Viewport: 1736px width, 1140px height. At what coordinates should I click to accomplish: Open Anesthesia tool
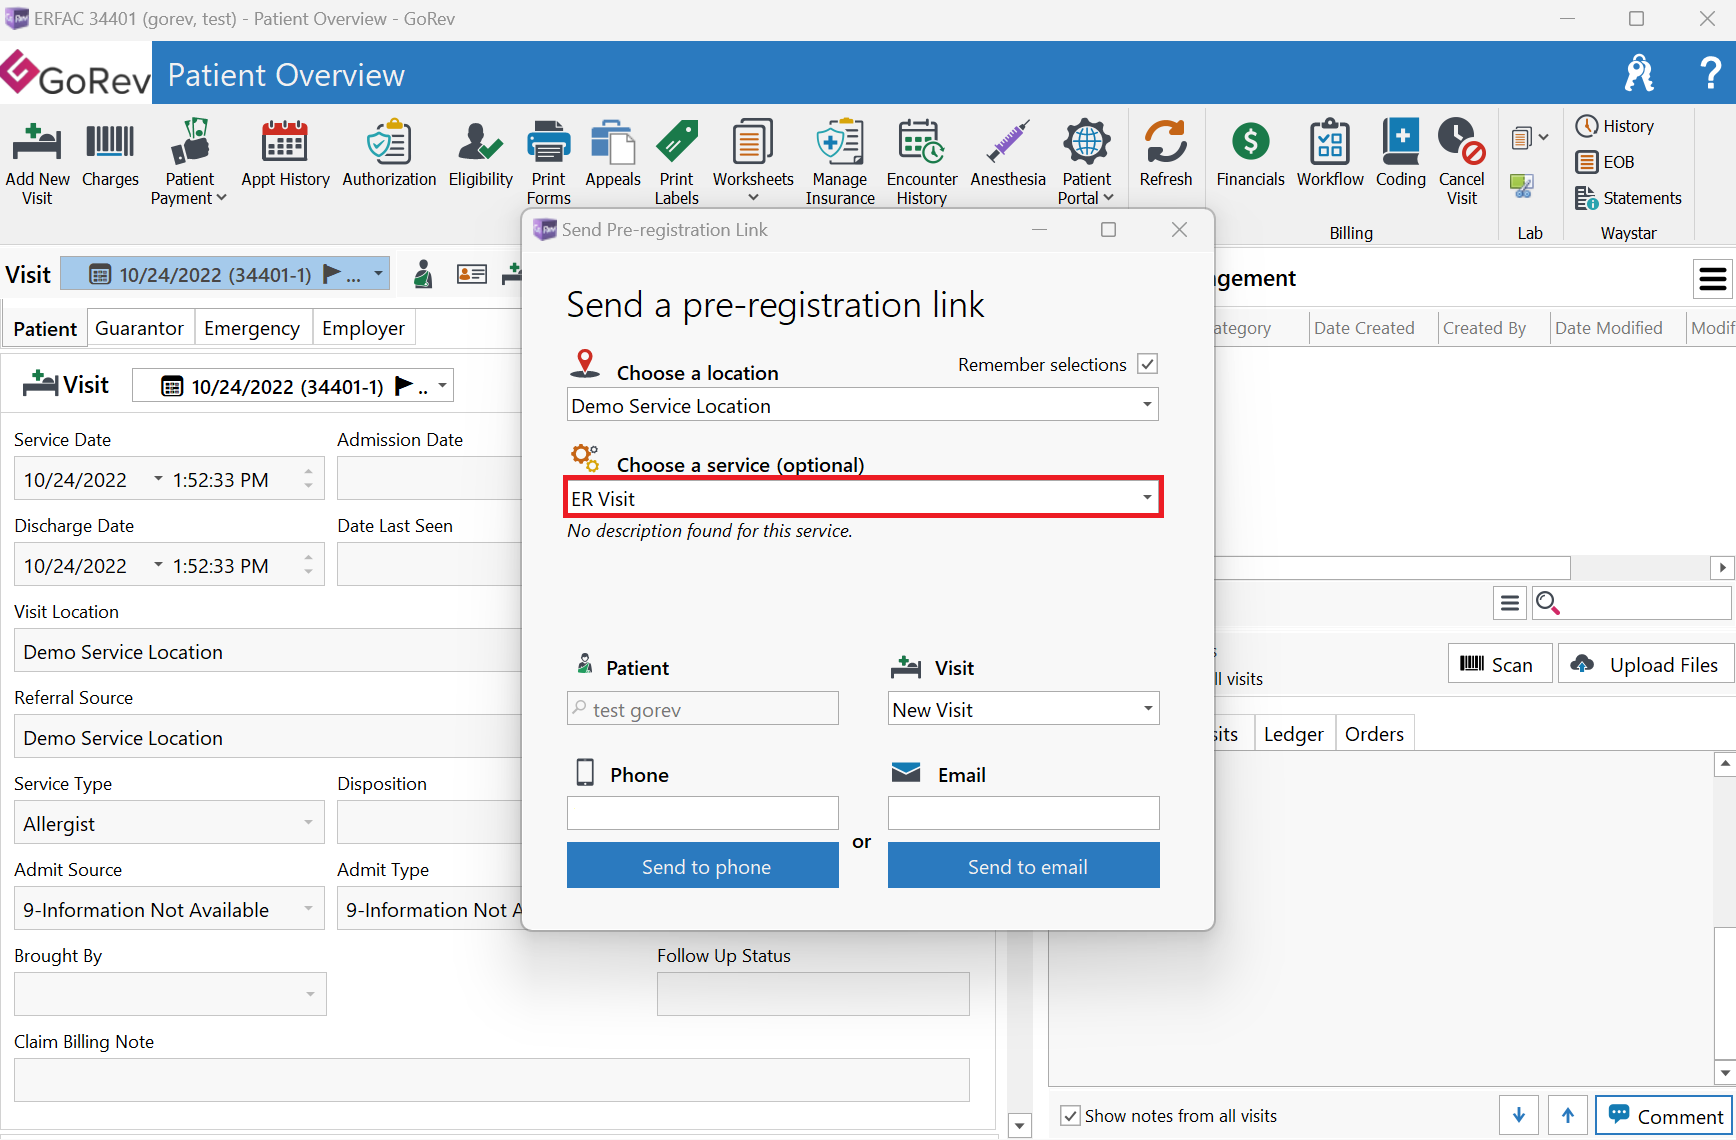tap(1008, 154)
